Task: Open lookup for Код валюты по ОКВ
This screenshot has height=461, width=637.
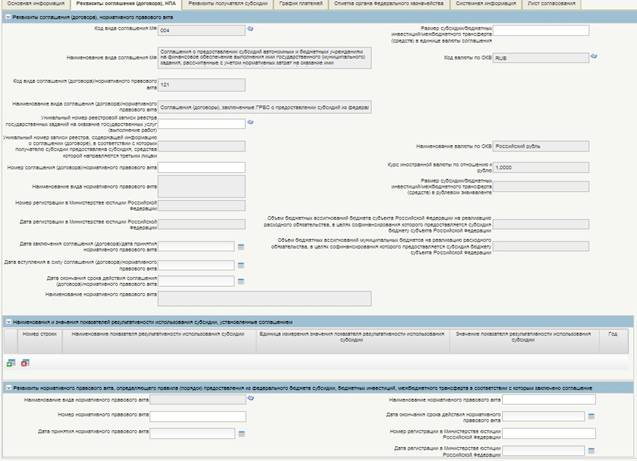Action: click(x=593, y=58)
